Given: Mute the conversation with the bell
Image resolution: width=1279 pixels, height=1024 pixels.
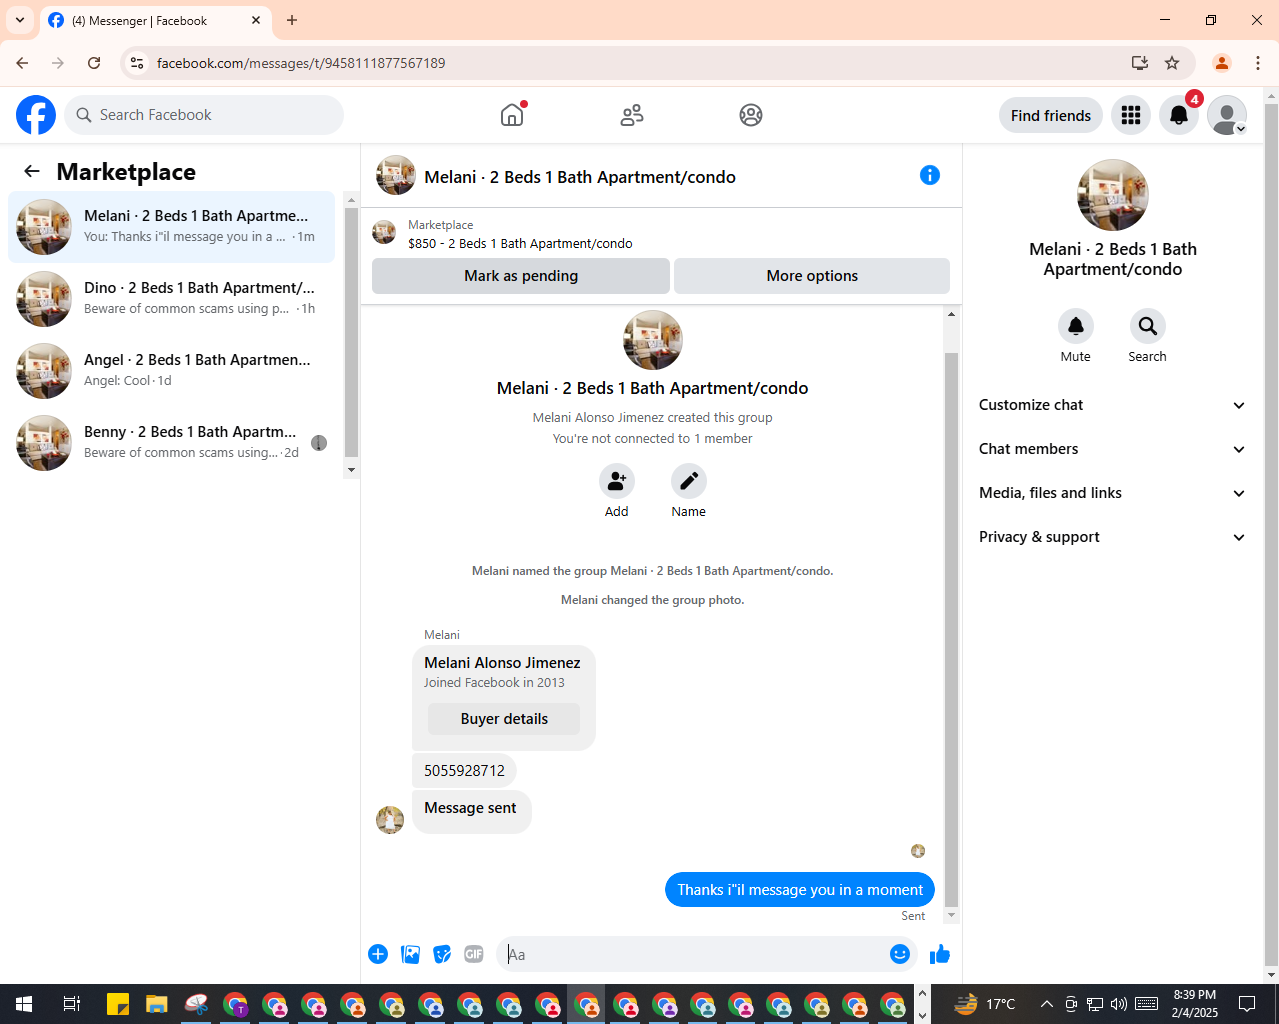Looking at the screenshot, I should [x=1076, y=326].
